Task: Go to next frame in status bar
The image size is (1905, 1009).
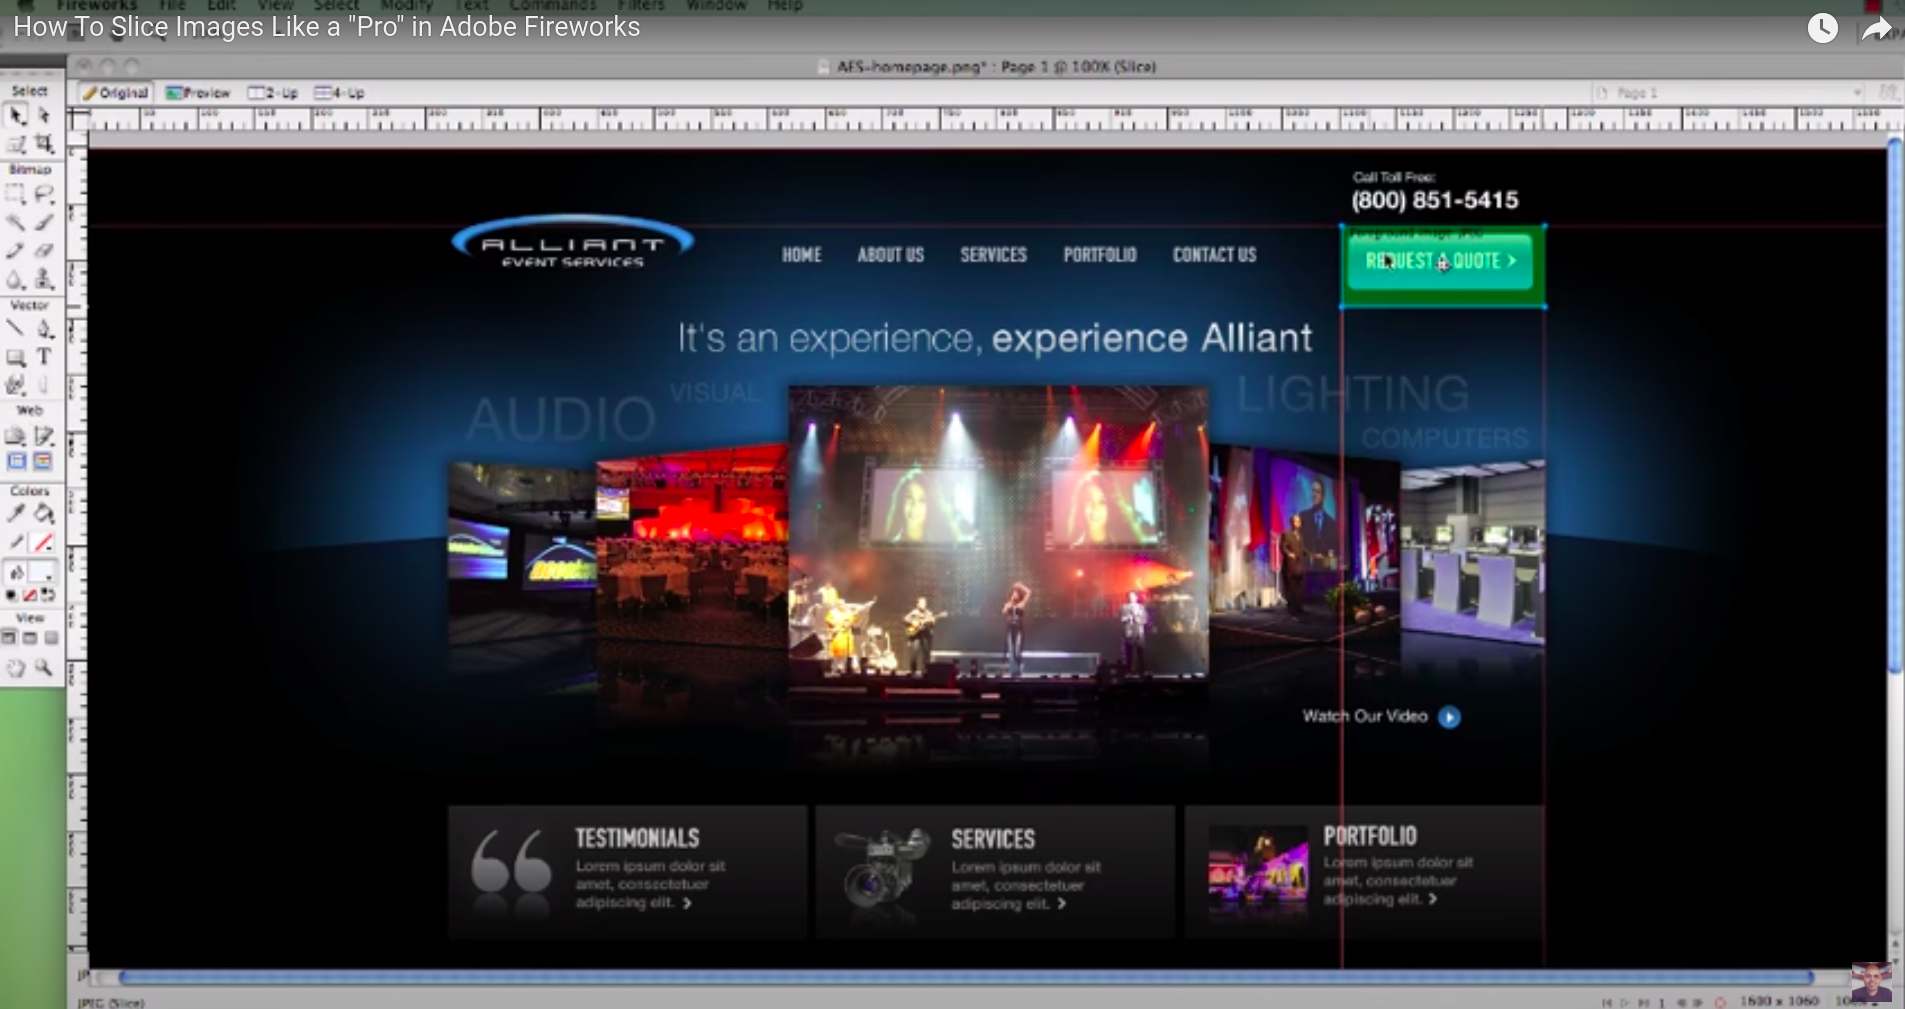Action: (1698, 1002)
